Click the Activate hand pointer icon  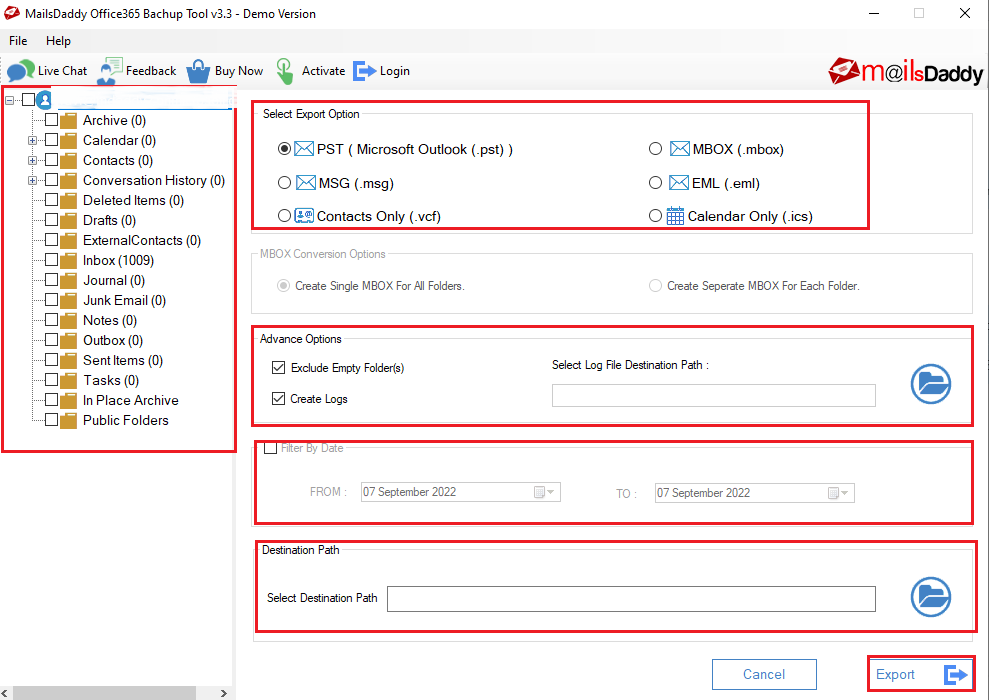tap(284, 71)
